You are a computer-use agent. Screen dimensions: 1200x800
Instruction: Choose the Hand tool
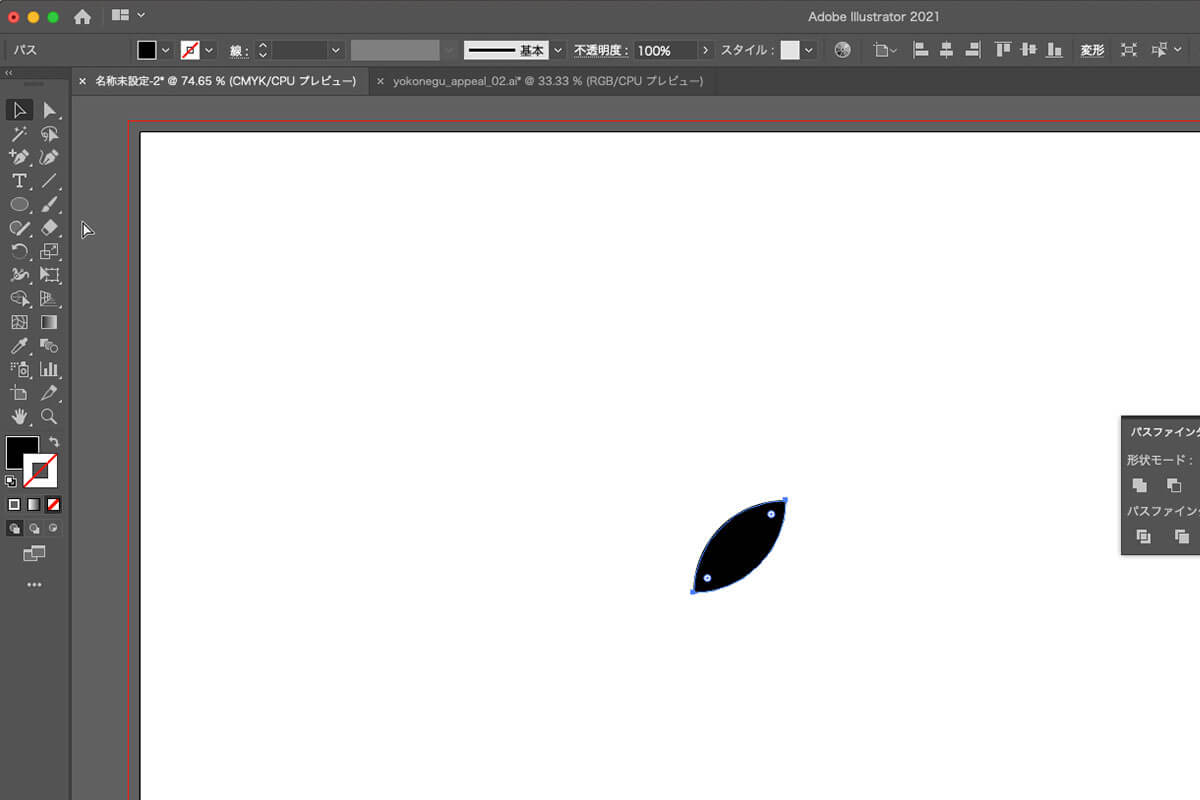(18, 417)
